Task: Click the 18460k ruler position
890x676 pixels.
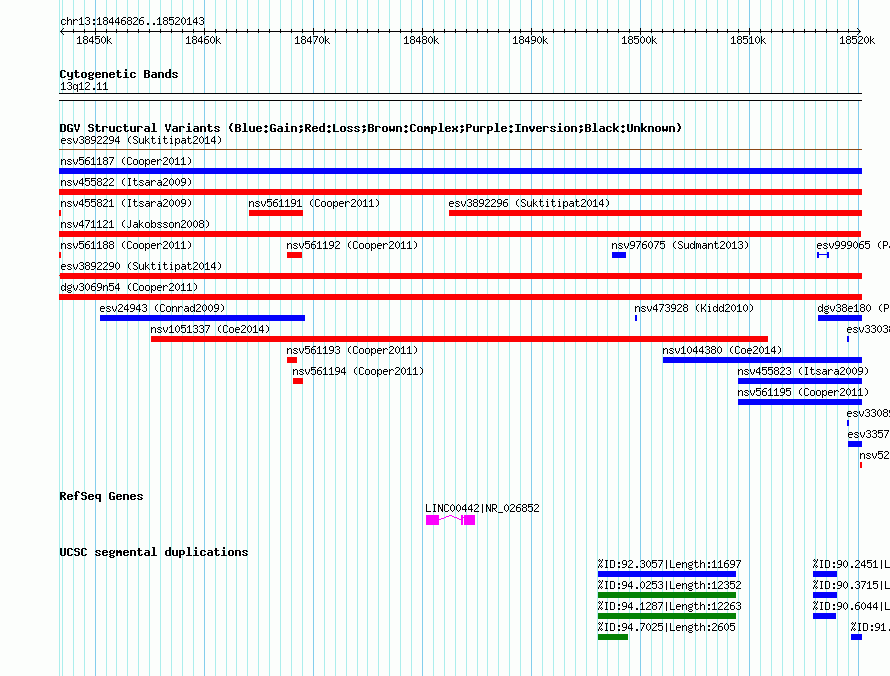Action: (x=203, y=40)
